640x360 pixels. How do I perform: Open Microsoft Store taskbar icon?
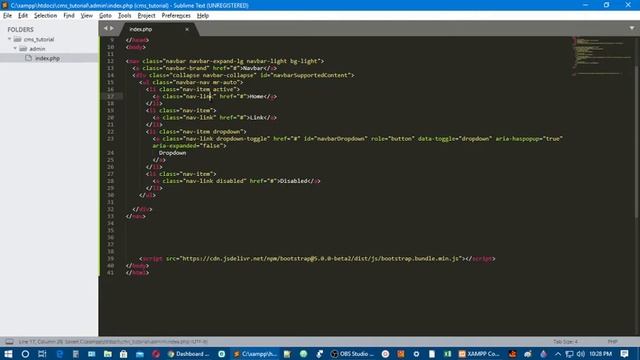pyautogui.click(x=124, y=354)
